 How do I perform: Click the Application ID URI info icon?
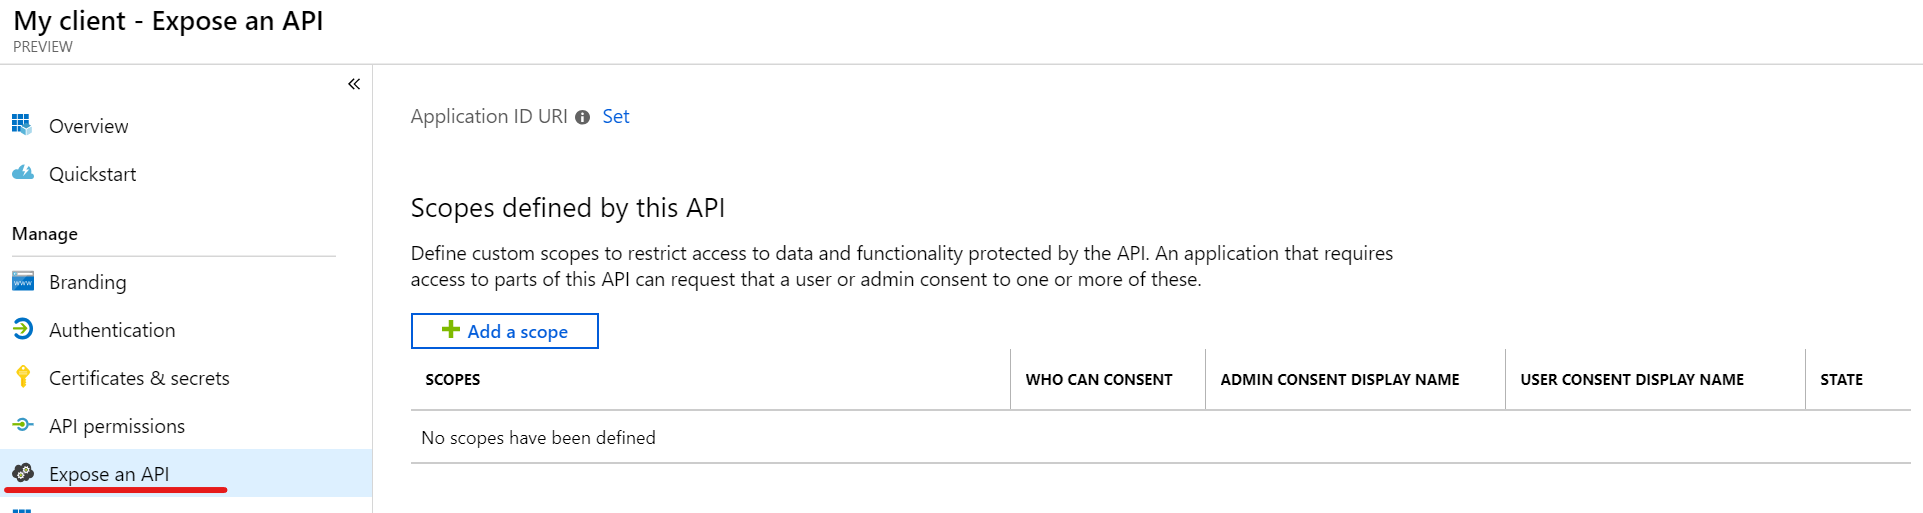click(x=582, y=117)
